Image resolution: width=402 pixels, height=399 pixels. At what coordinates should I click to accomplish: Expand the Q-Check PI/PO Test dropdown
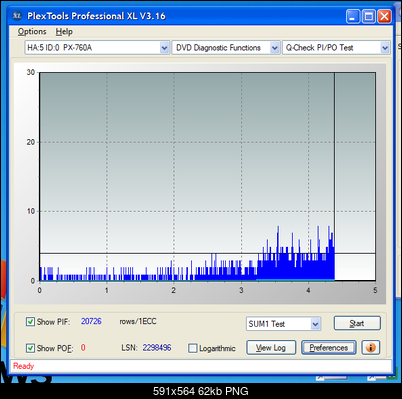pyautogui.click(x=385, y=48)
